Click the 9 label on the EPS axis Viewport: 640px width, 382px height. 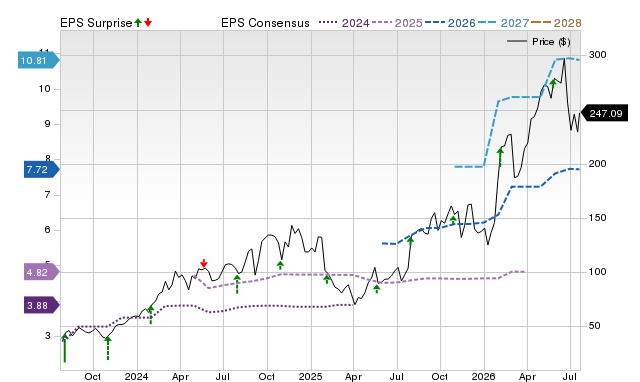(47, 124)
